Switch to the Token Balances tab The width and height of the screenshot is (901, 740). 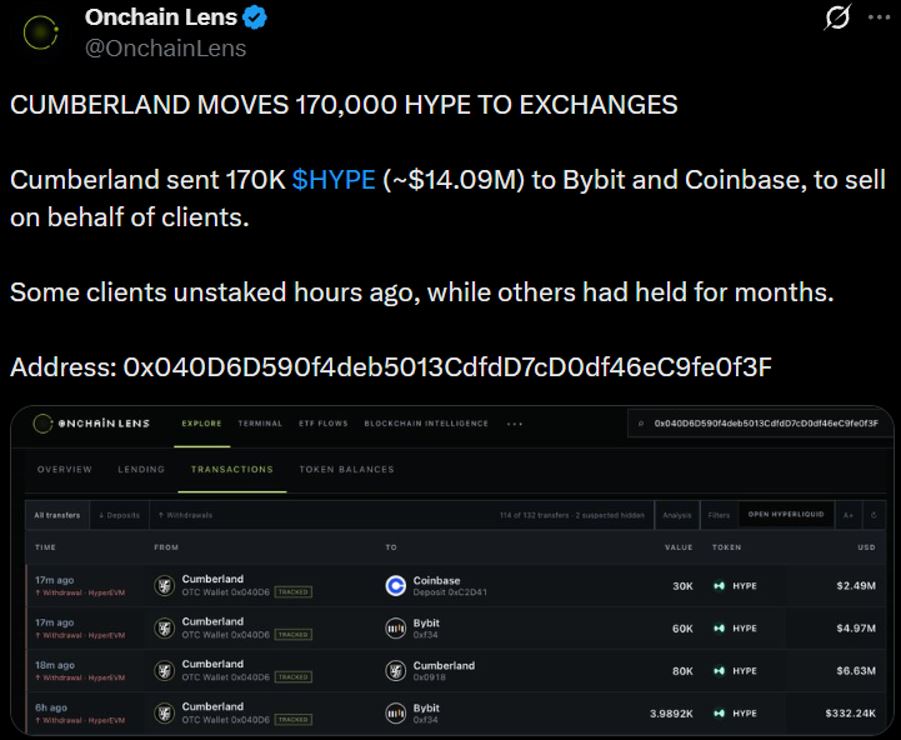pyautogui.click(x=346, y=469)
